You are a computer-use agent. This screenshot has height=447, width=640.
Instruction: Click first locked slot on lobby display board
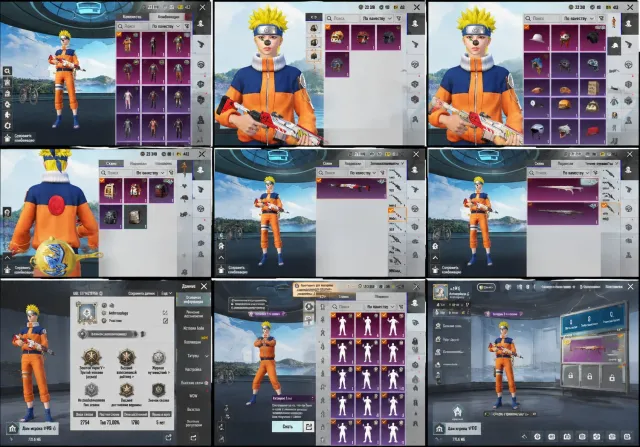(x=571, y=376)
